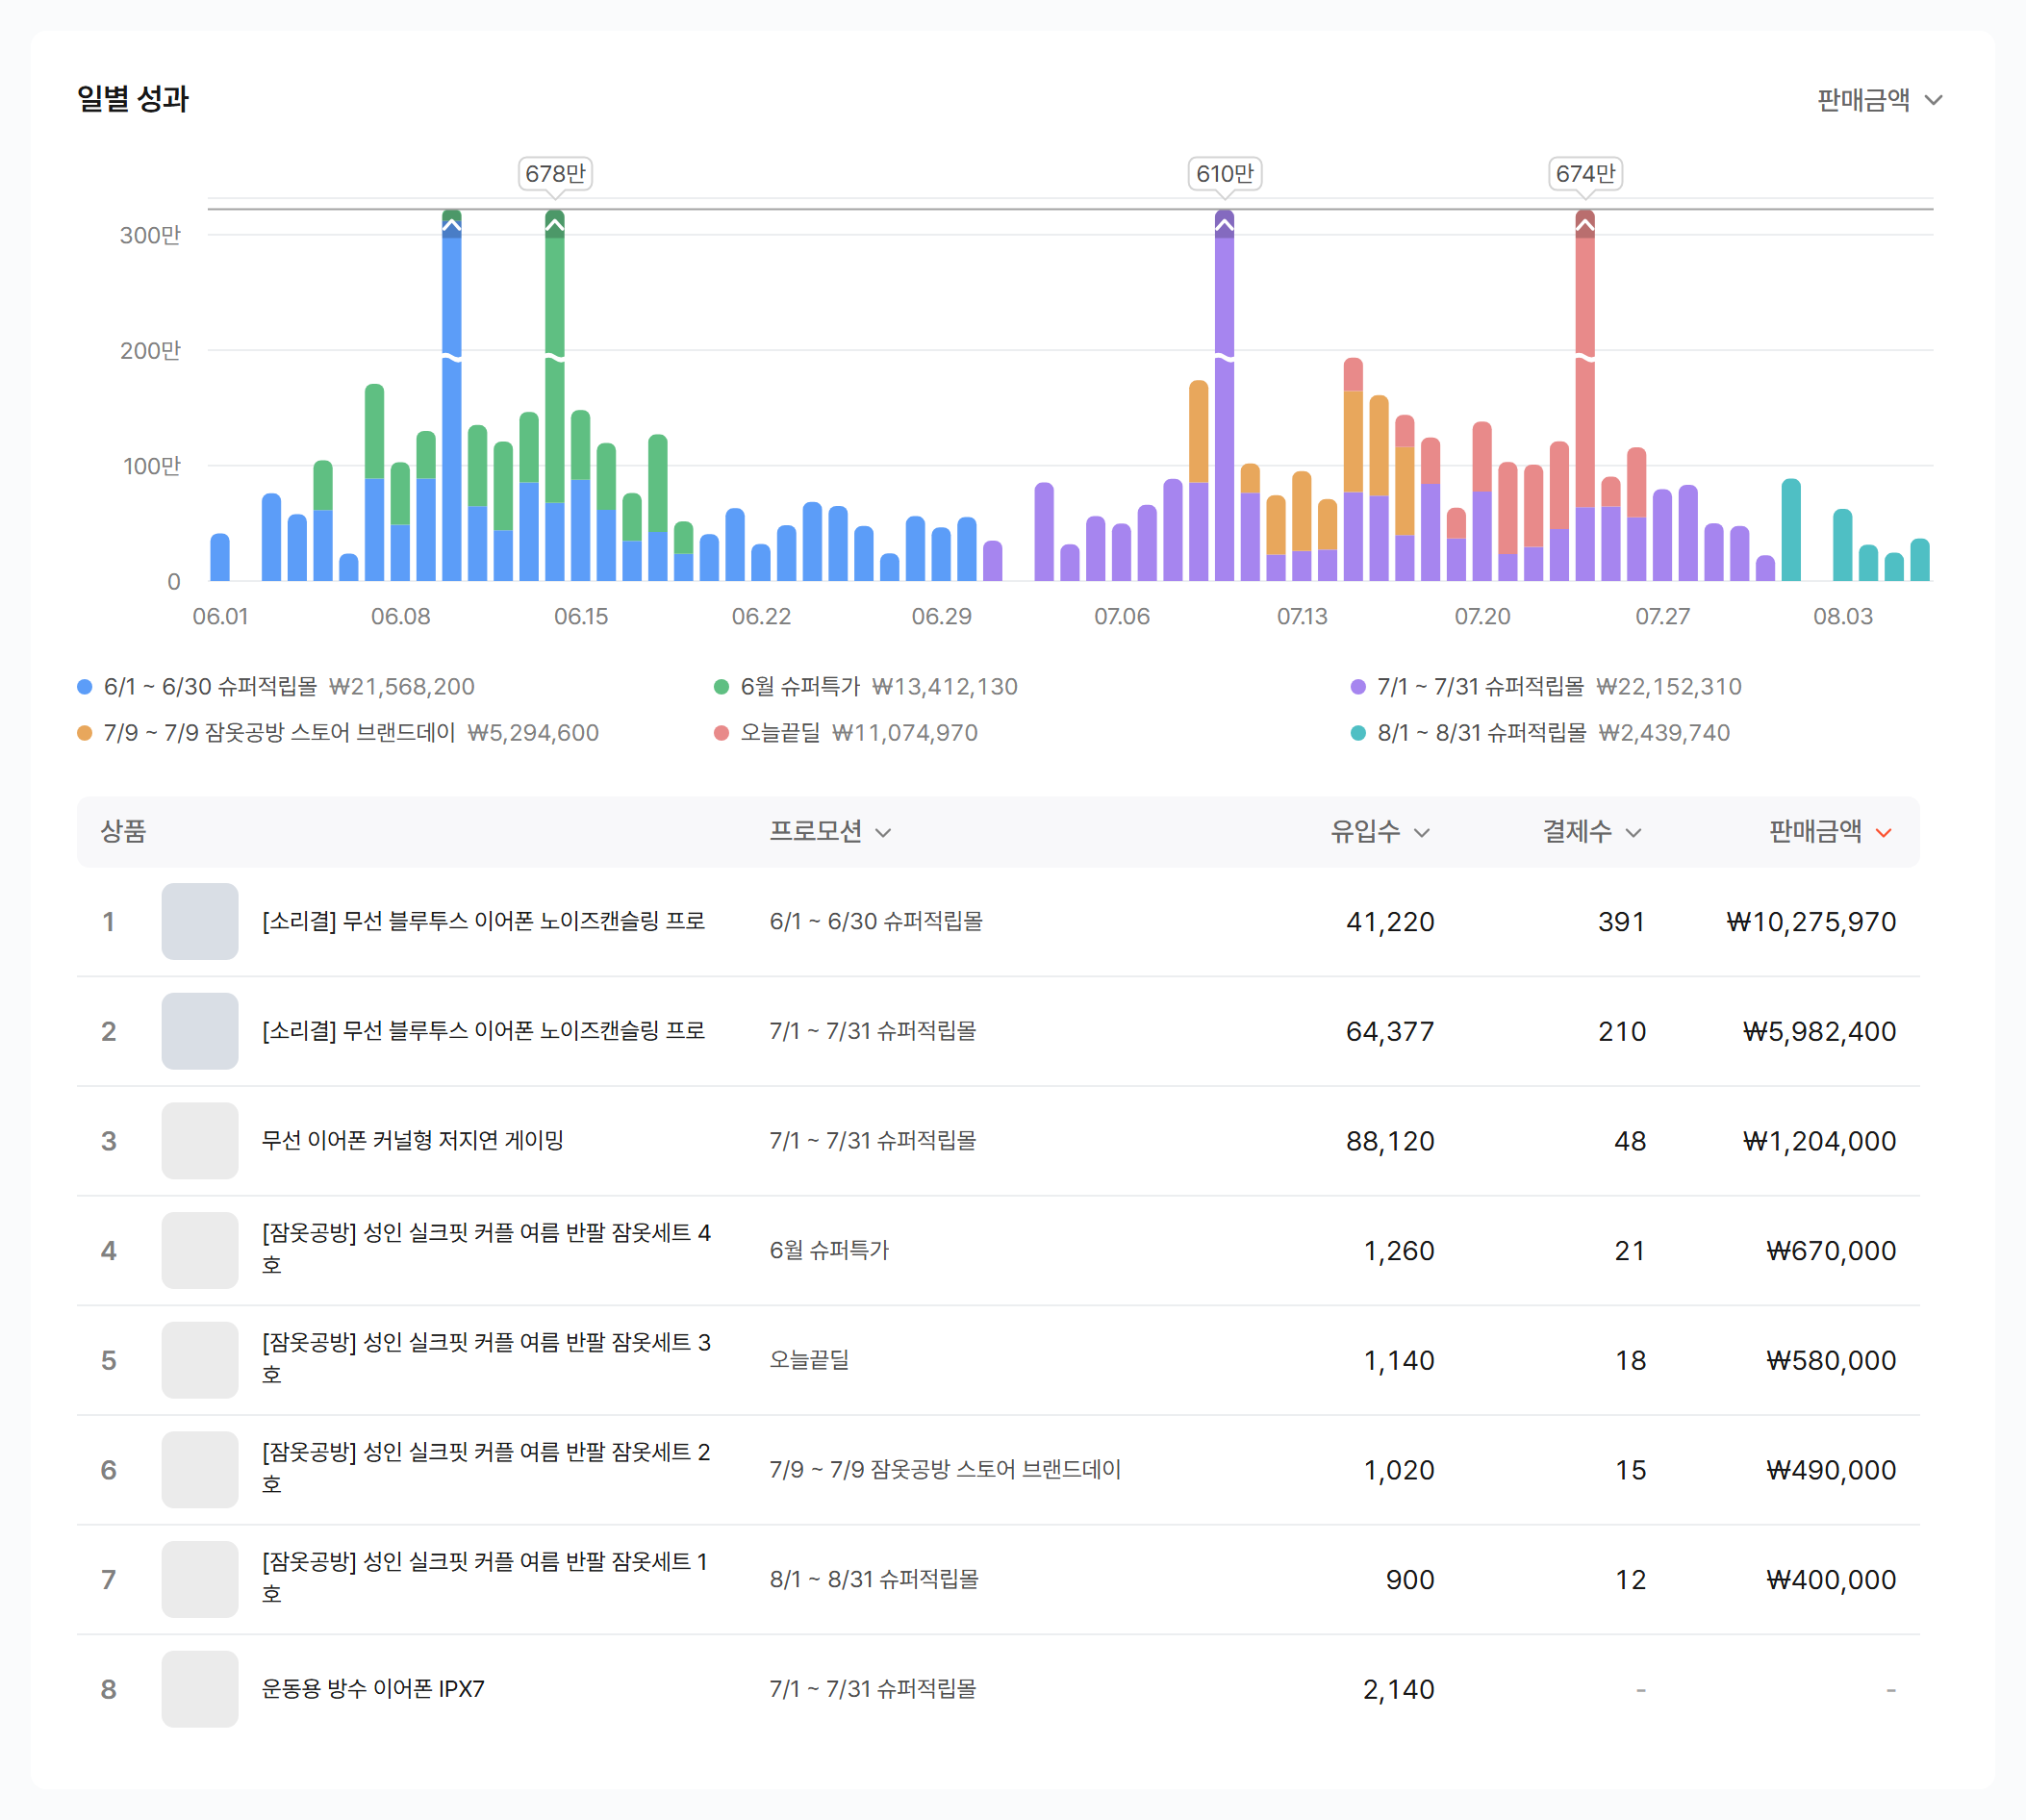Open the 잠옷세트 3호 product name

point(486,1358)
